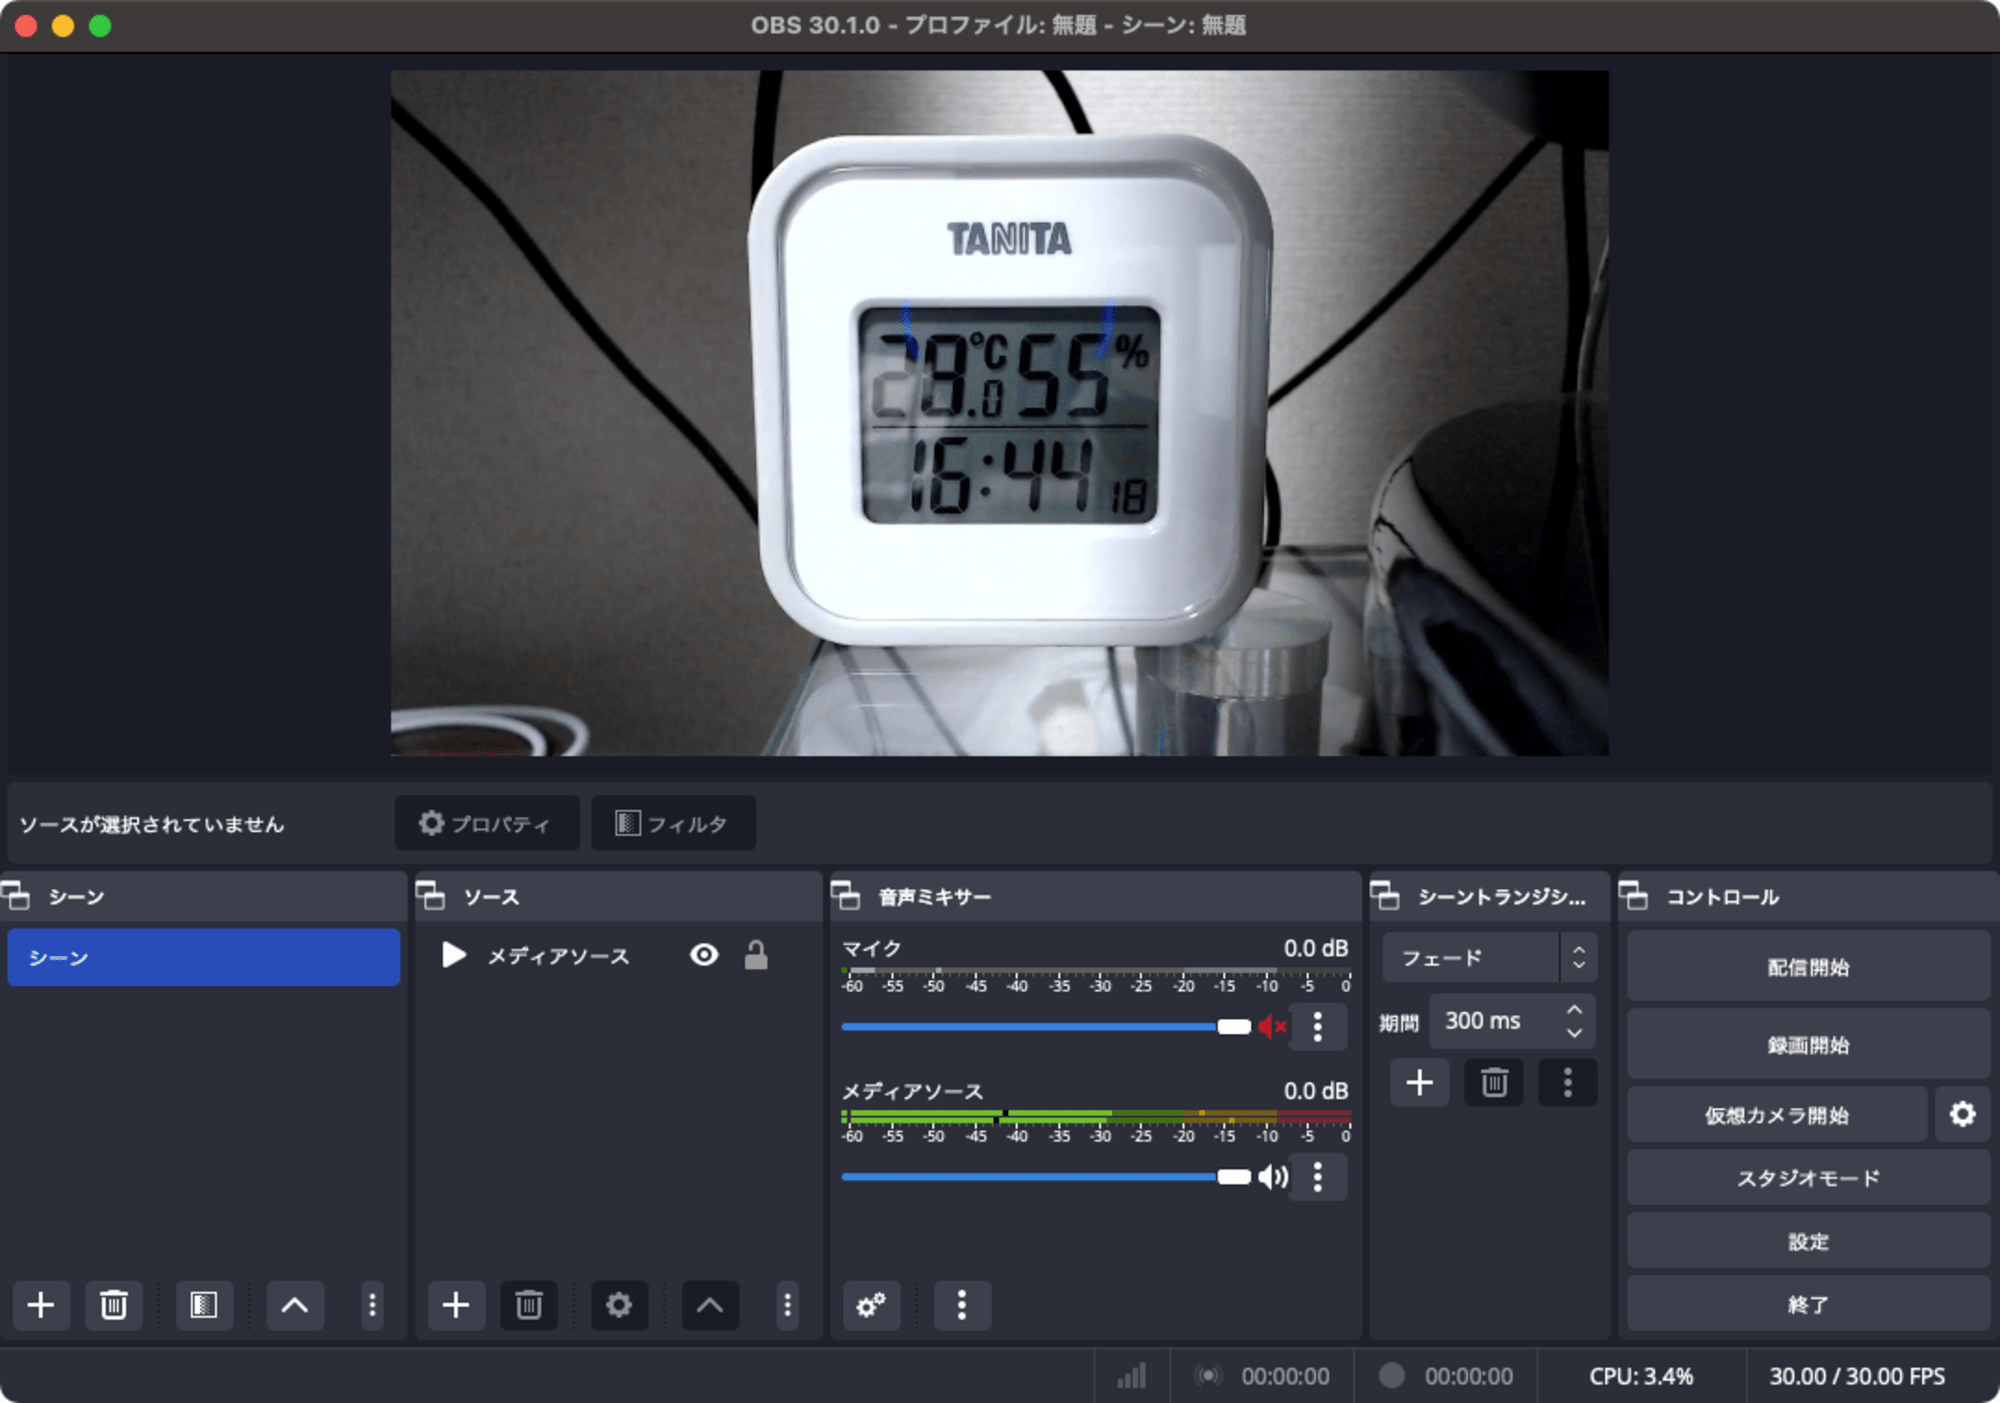Pop out the コントロール dock icon

click(1633, 896)
